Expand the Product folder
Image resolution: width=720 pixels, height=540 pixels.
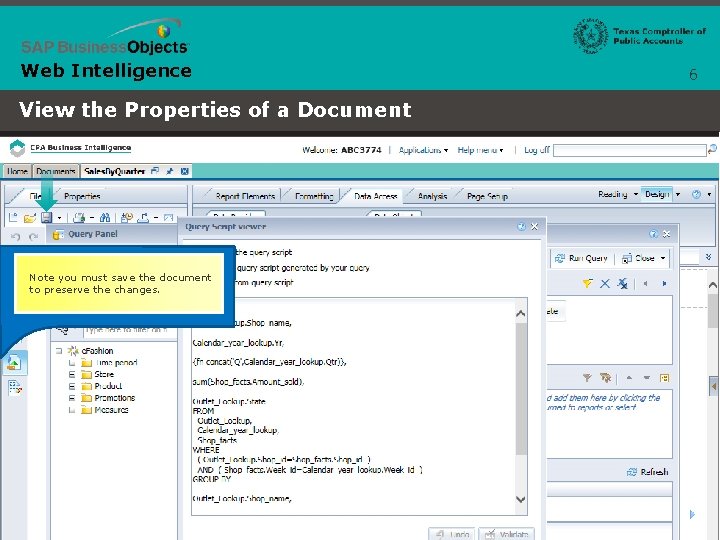pyautogui.click(x=72, y=386)
